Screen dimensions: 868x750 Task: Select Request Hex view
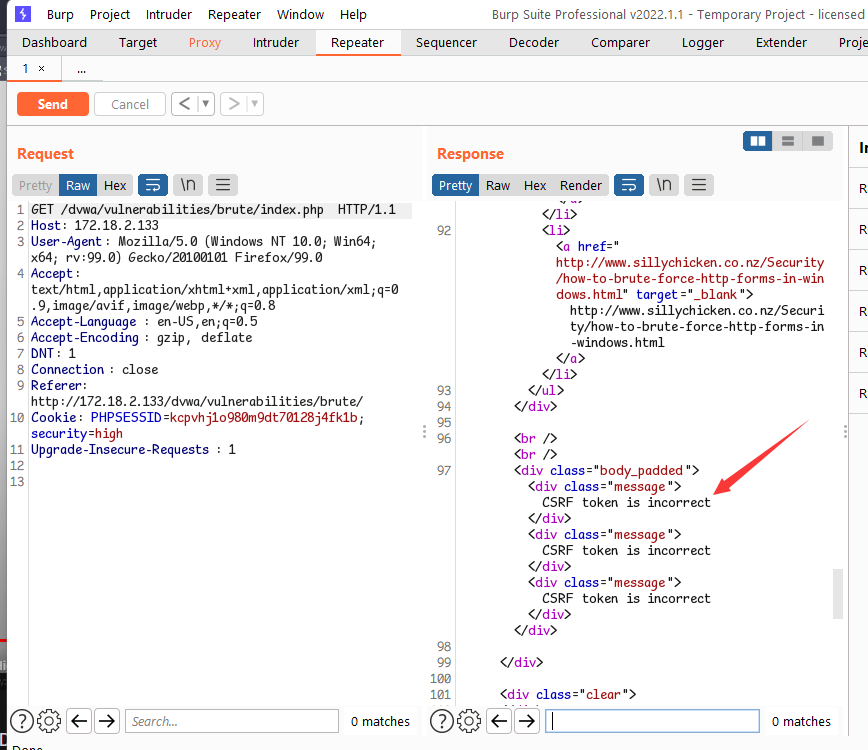tap(115, 185)
